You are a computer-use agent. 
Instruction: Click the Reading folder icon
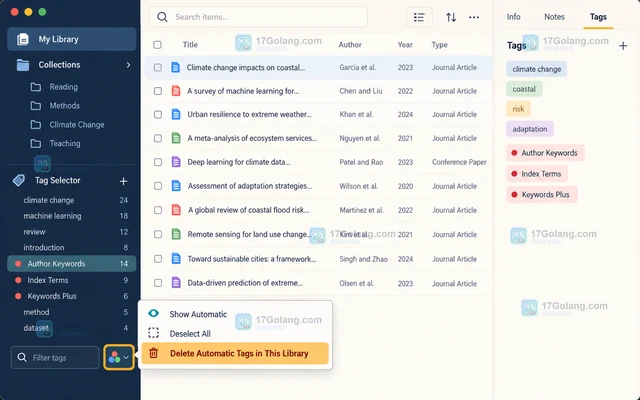(x=36, y=87)
